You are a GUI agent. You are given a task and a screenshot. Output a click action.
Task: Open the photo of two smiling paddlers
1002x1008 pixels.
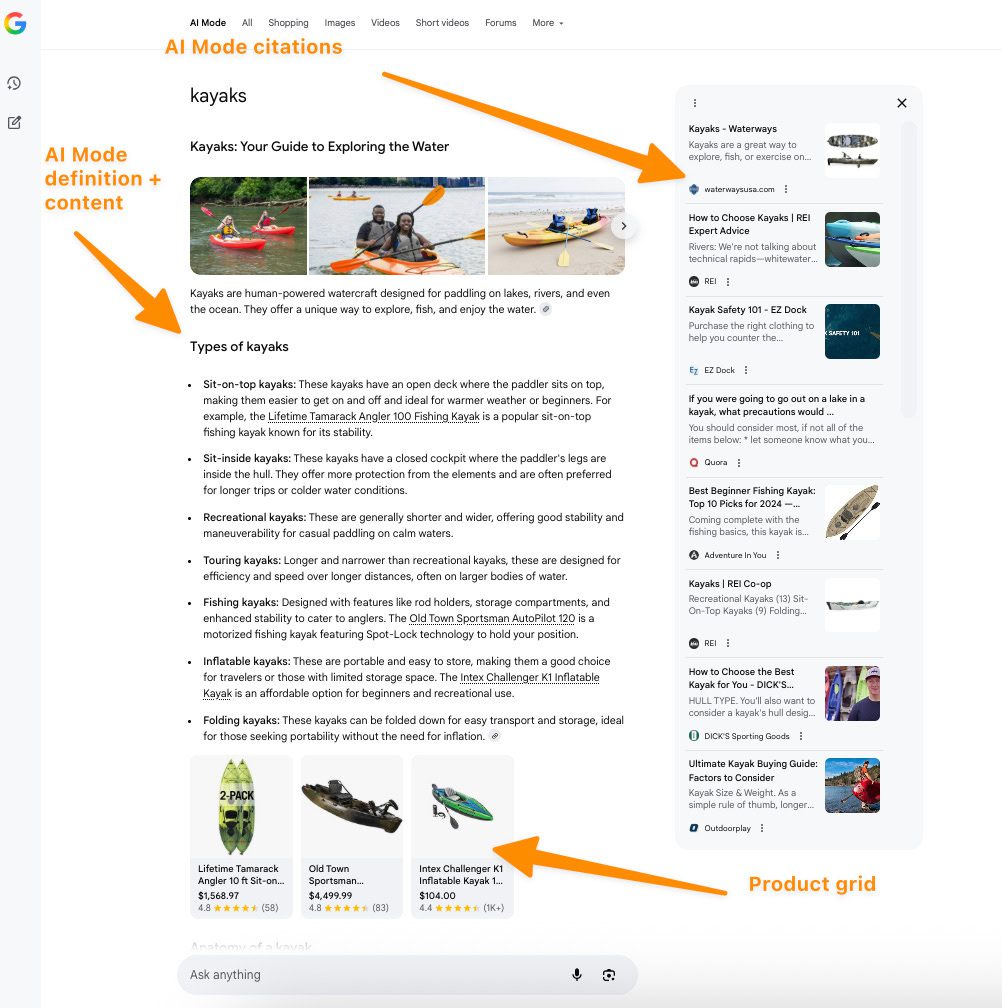[397, 226]
